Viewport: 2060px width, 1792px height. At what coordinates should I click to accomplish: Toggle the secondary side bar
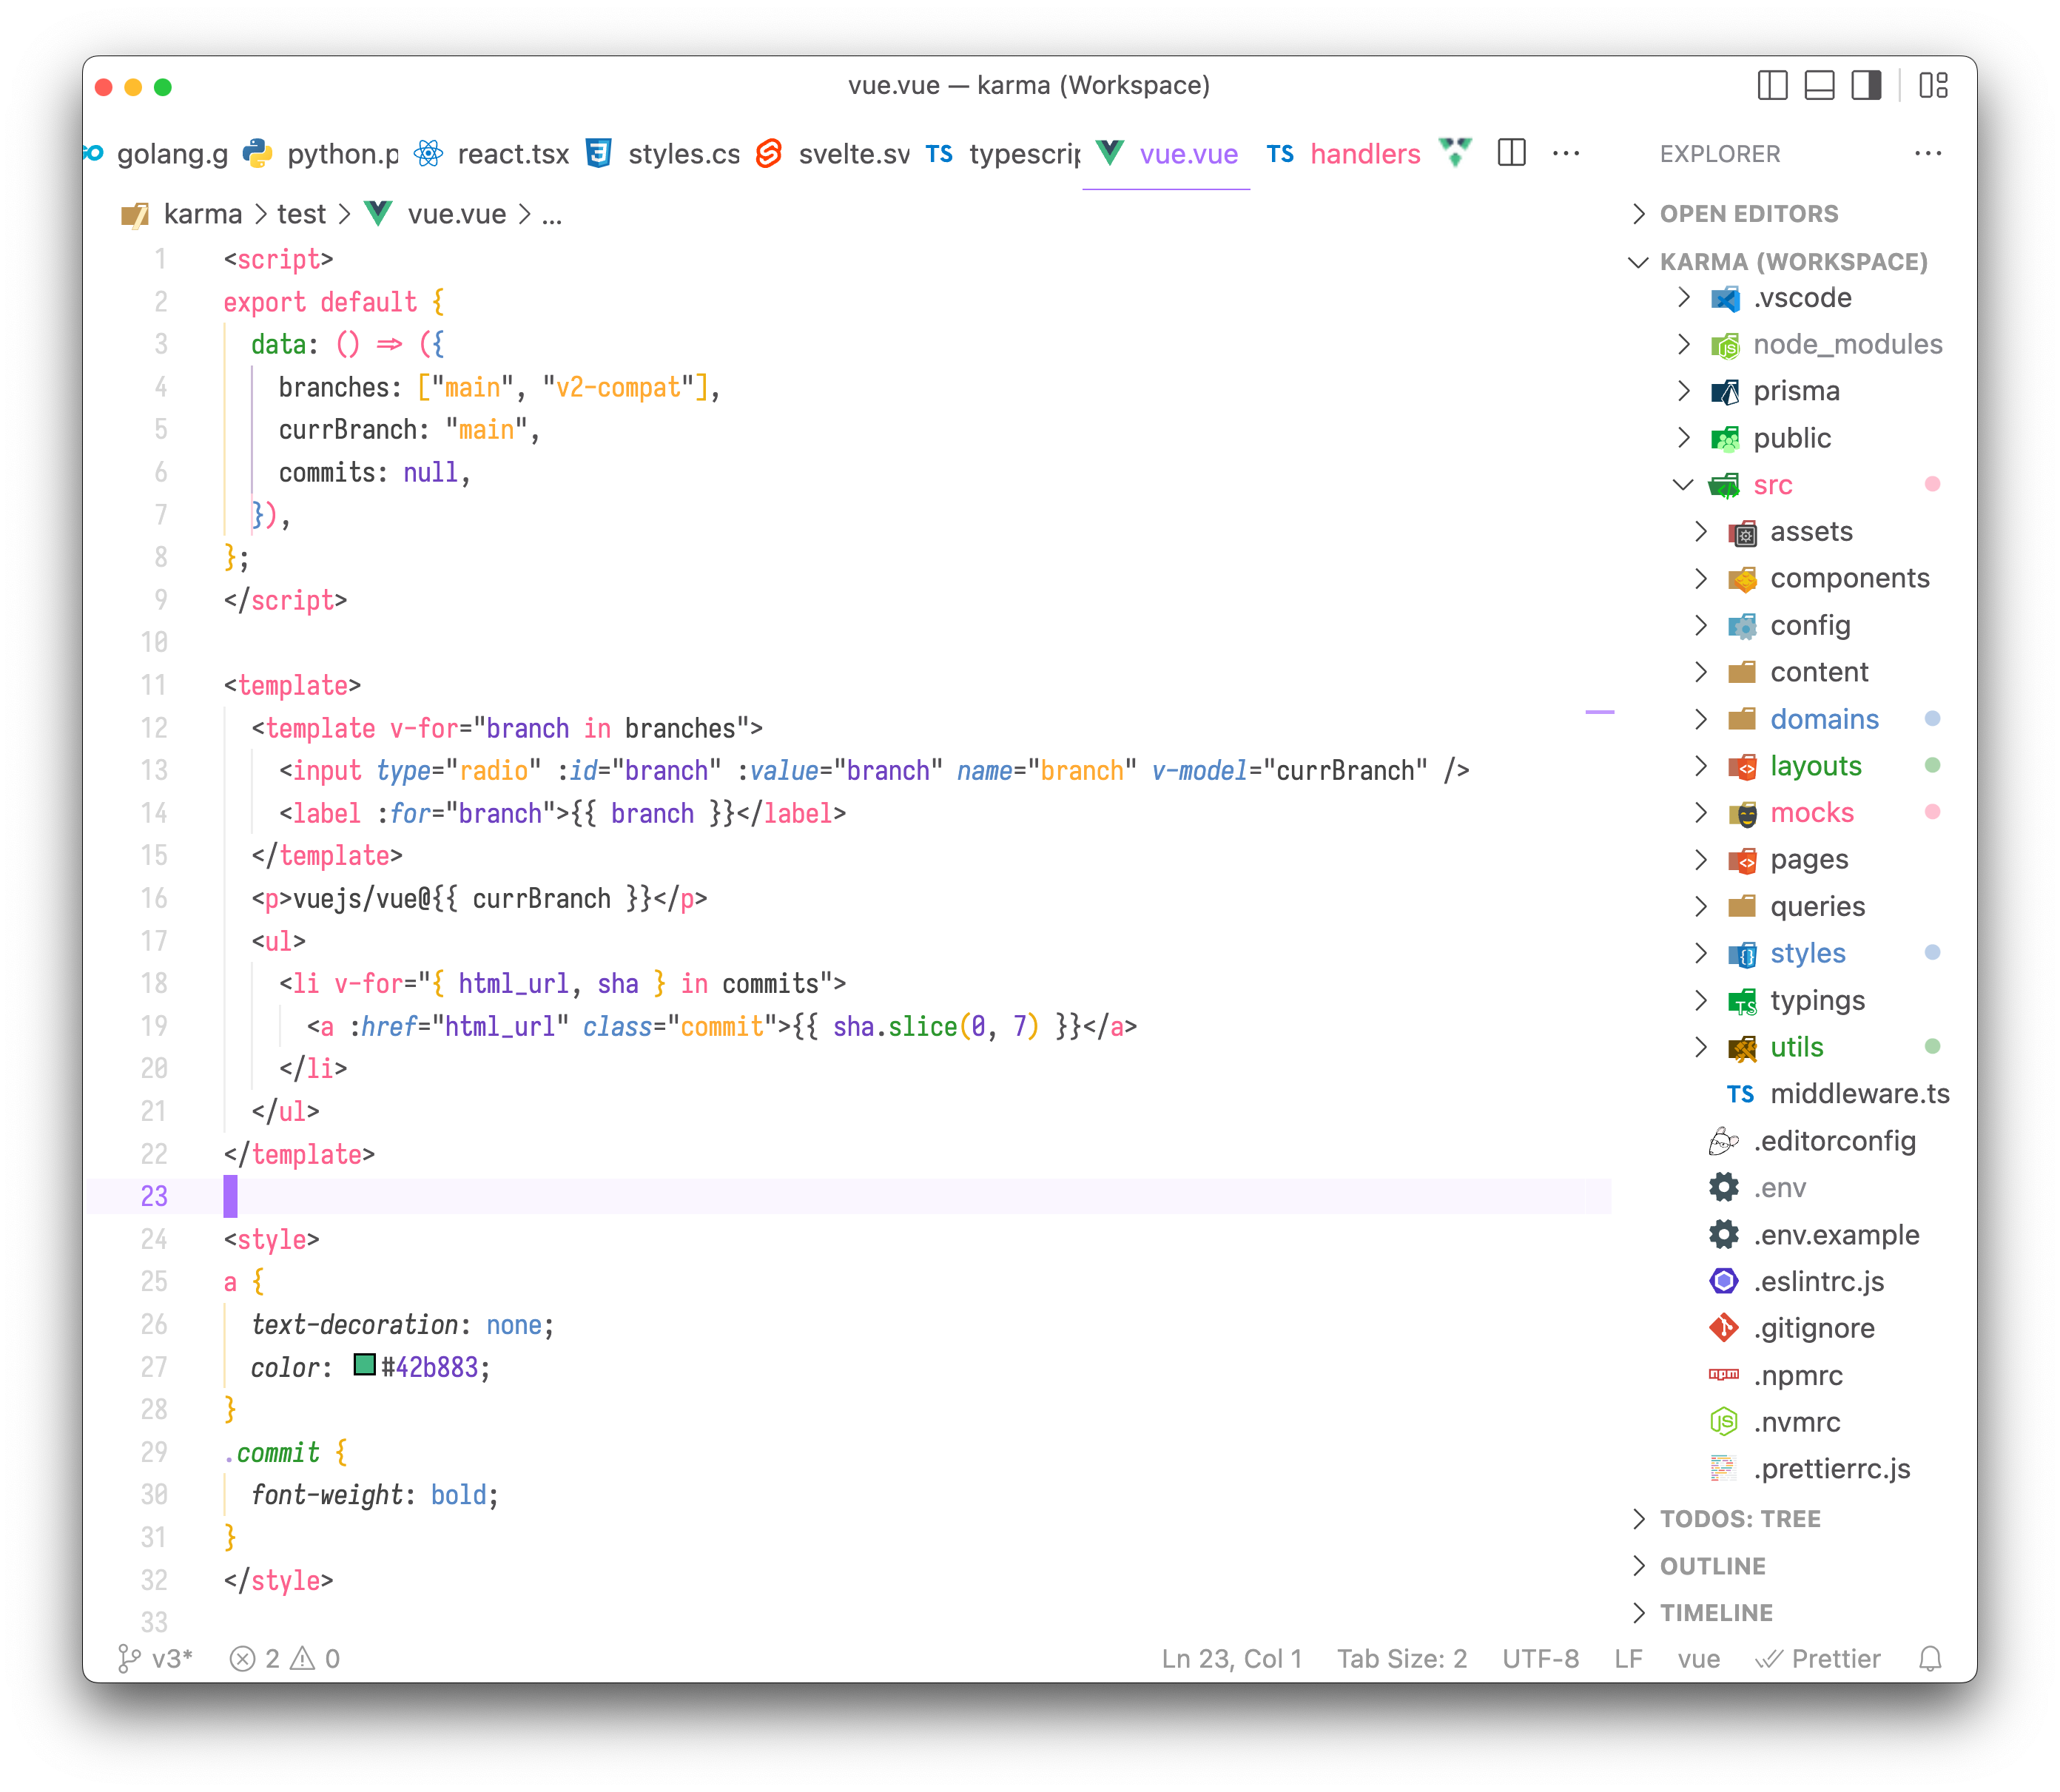(1866, 86)
